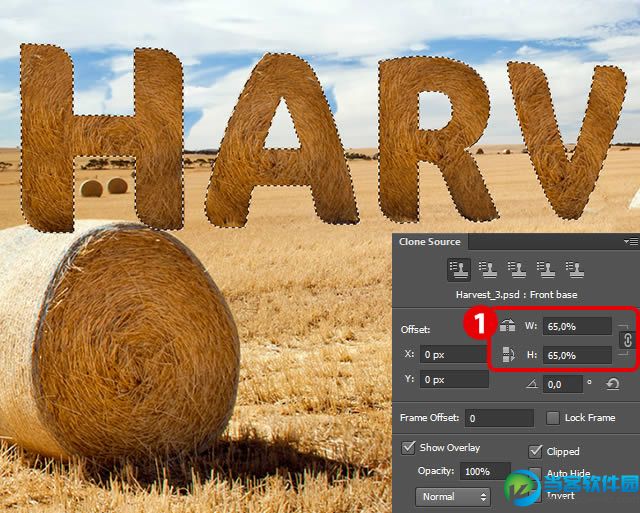The width and height of the screenshot is (640, 513).
Task: Select the fourth clone source stamp
Action: 546,270
